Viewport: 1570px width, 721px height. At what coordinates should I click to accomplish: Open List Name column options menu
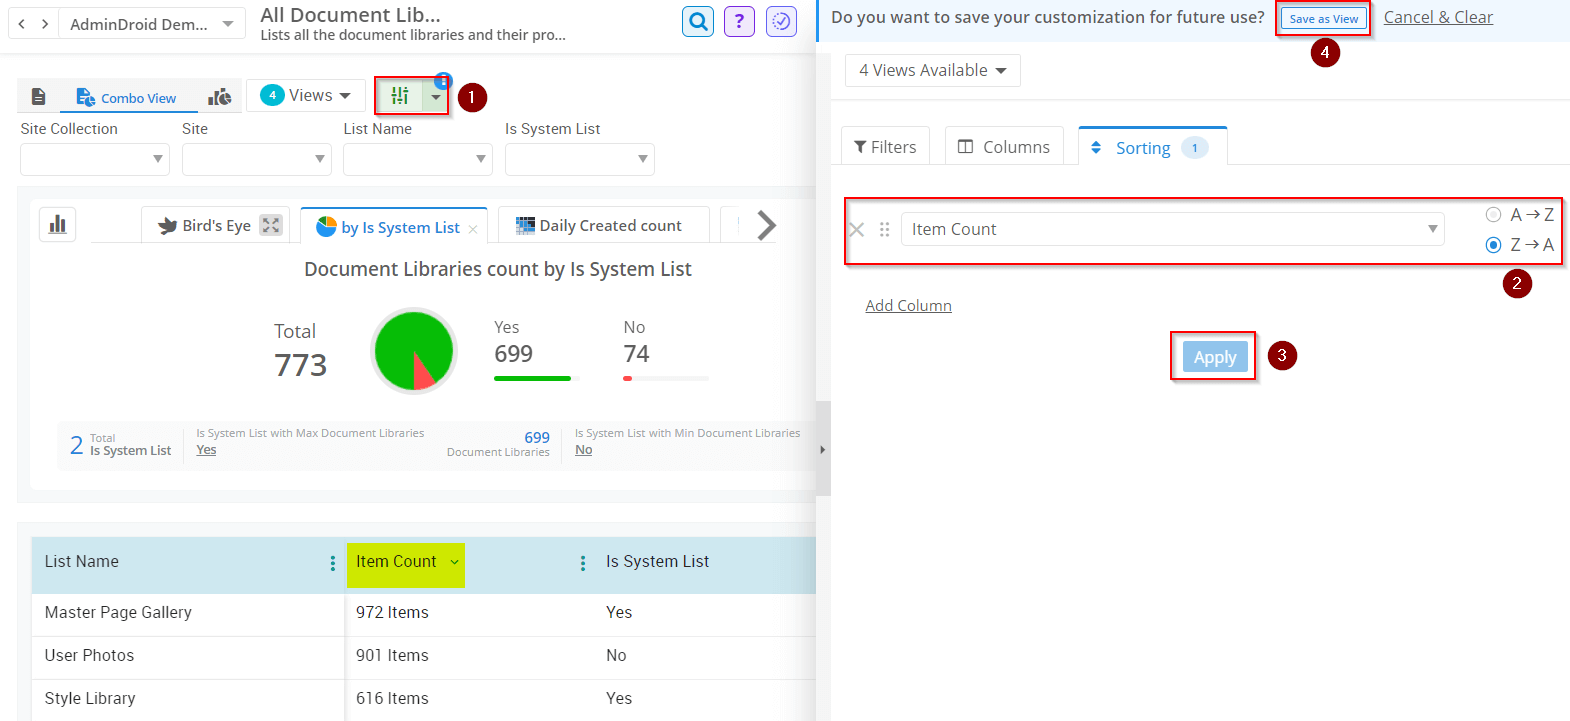pos(333,563)
